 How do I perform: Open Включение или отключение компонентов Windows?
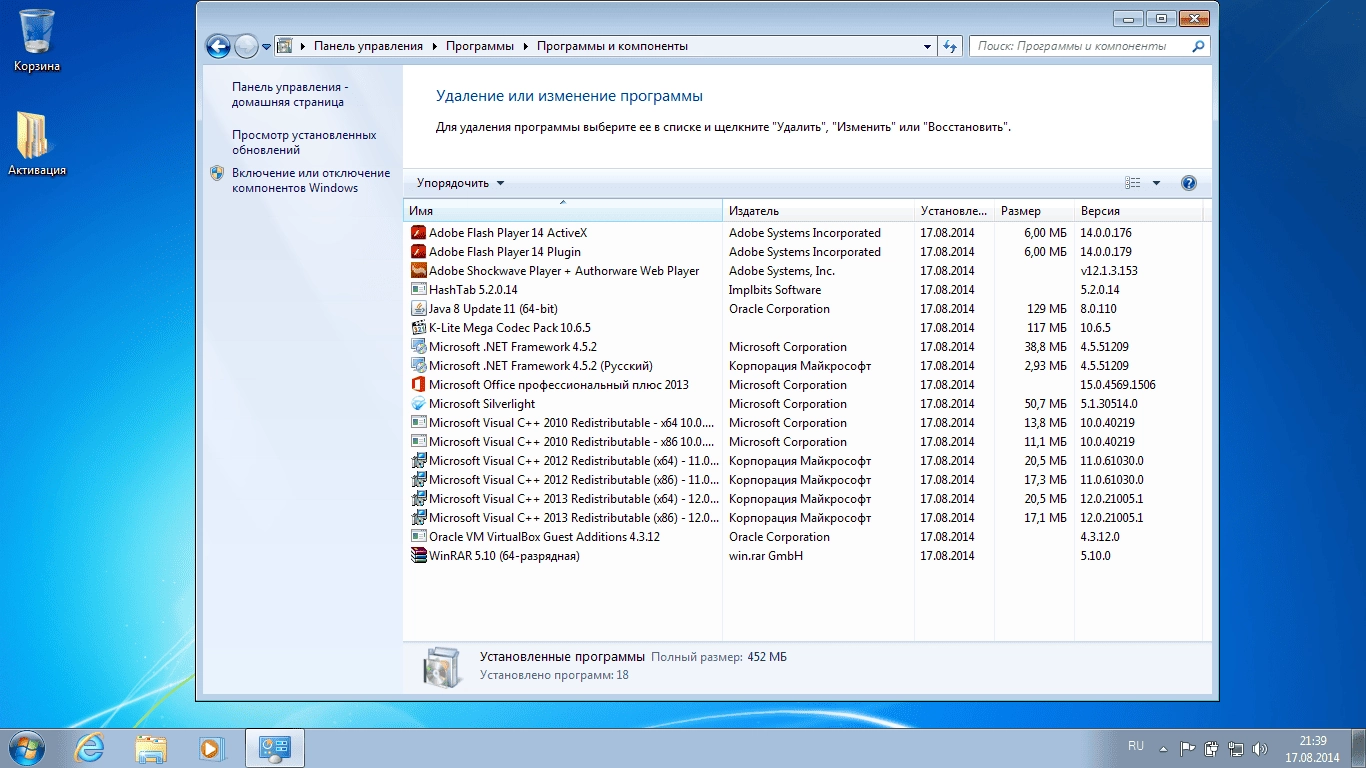pyautogui.click(x=300, y=179)
